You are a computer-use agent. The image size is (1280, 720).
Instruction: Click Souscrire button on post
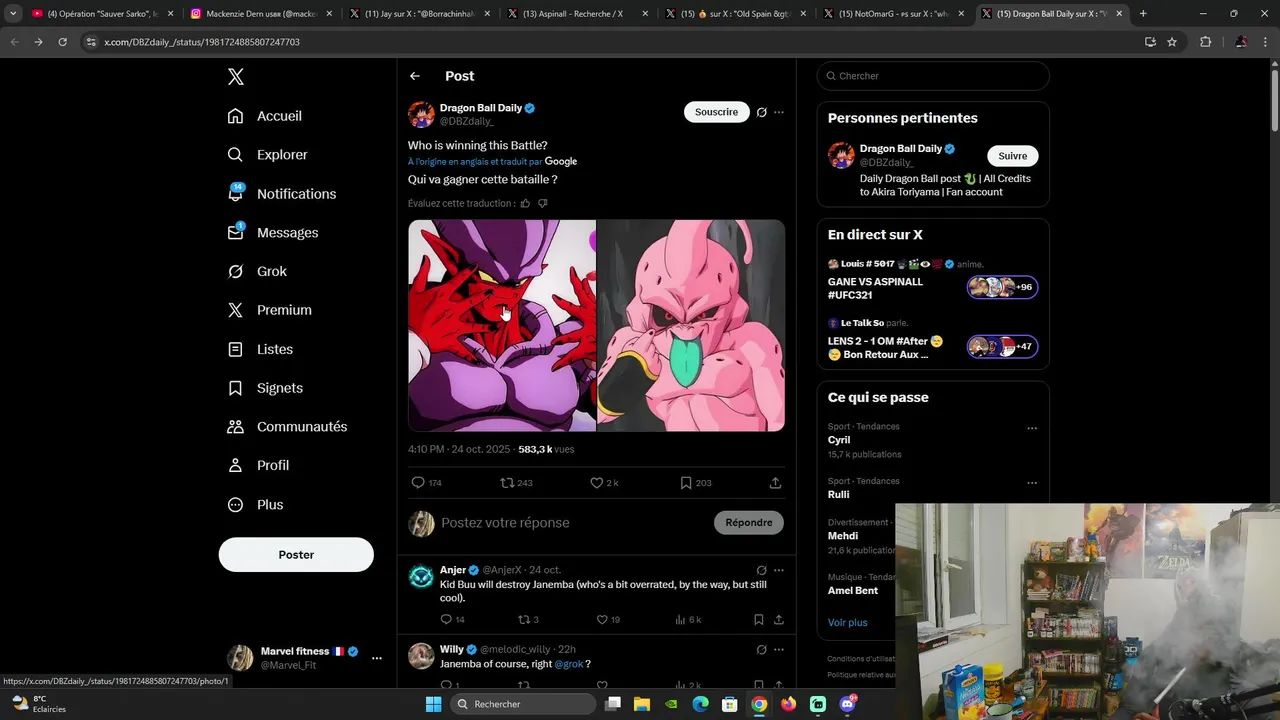(x=717, y=112)
